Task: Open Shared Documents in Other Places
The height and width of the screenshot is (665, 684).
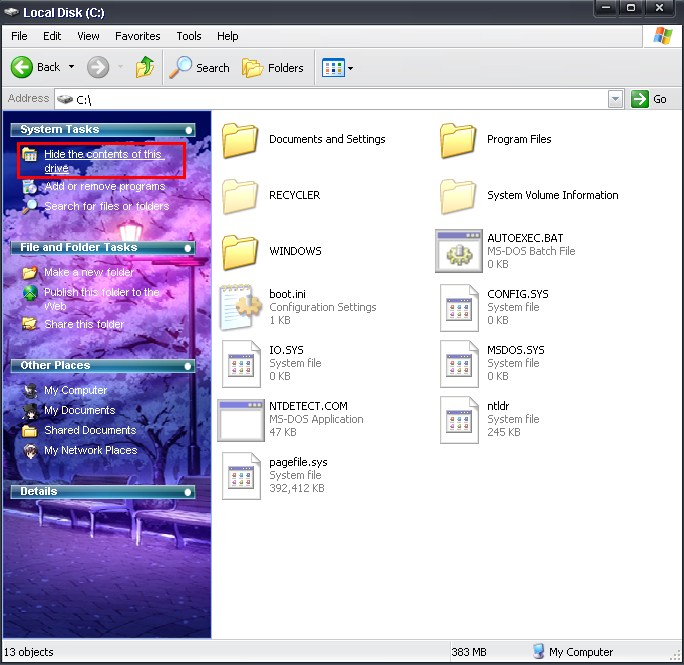Action: [x=90, y=430]
